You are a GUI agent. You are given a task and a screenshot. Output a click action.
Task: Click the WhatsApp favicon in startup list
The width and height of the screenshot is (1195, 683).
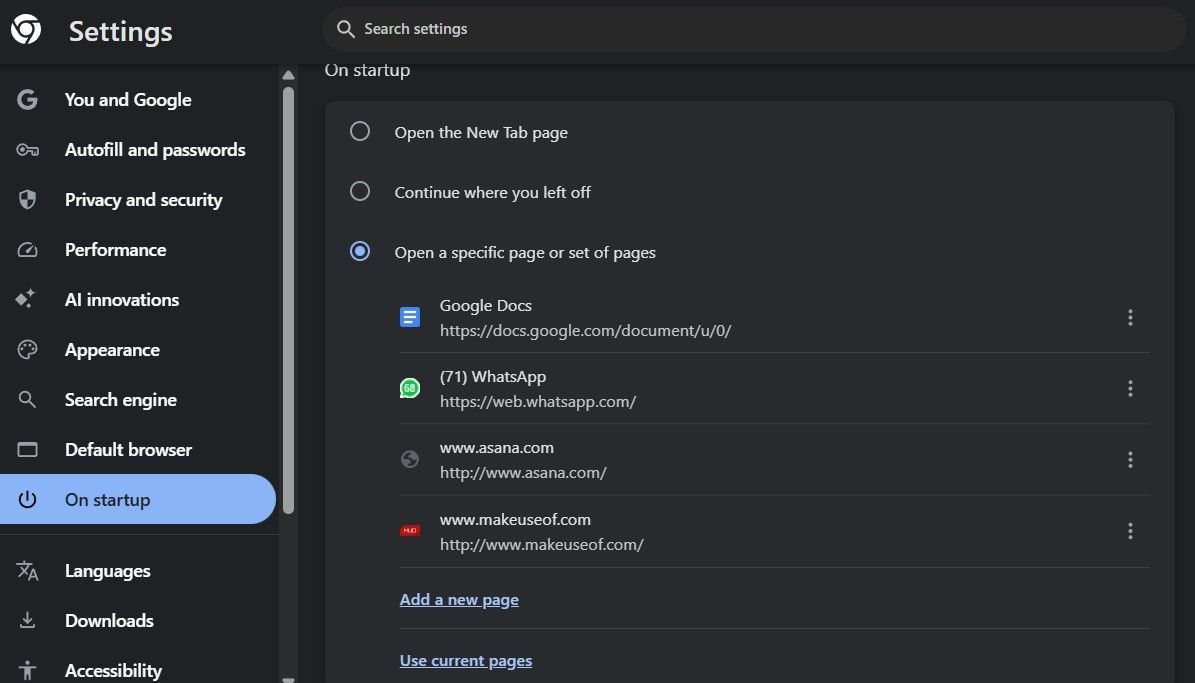[x=409, y=388]
